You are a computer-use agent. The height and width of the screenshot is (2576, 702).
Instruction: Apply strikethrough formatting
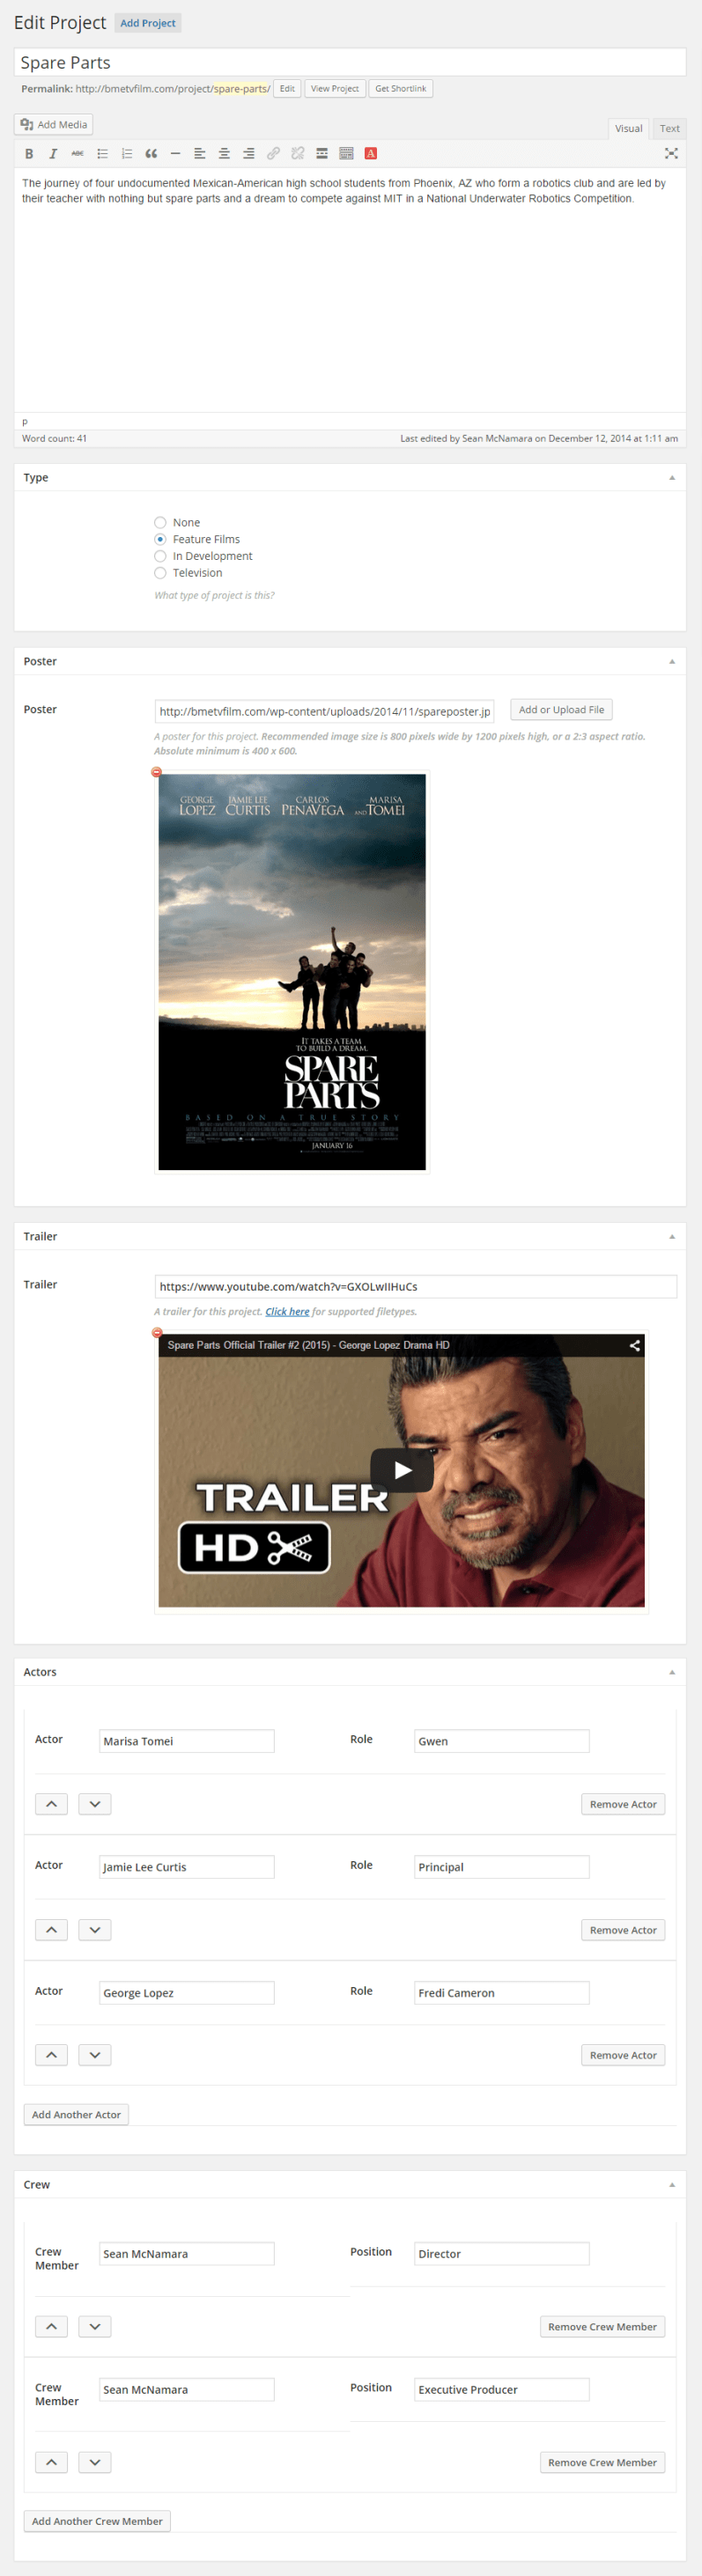point(77,154)
